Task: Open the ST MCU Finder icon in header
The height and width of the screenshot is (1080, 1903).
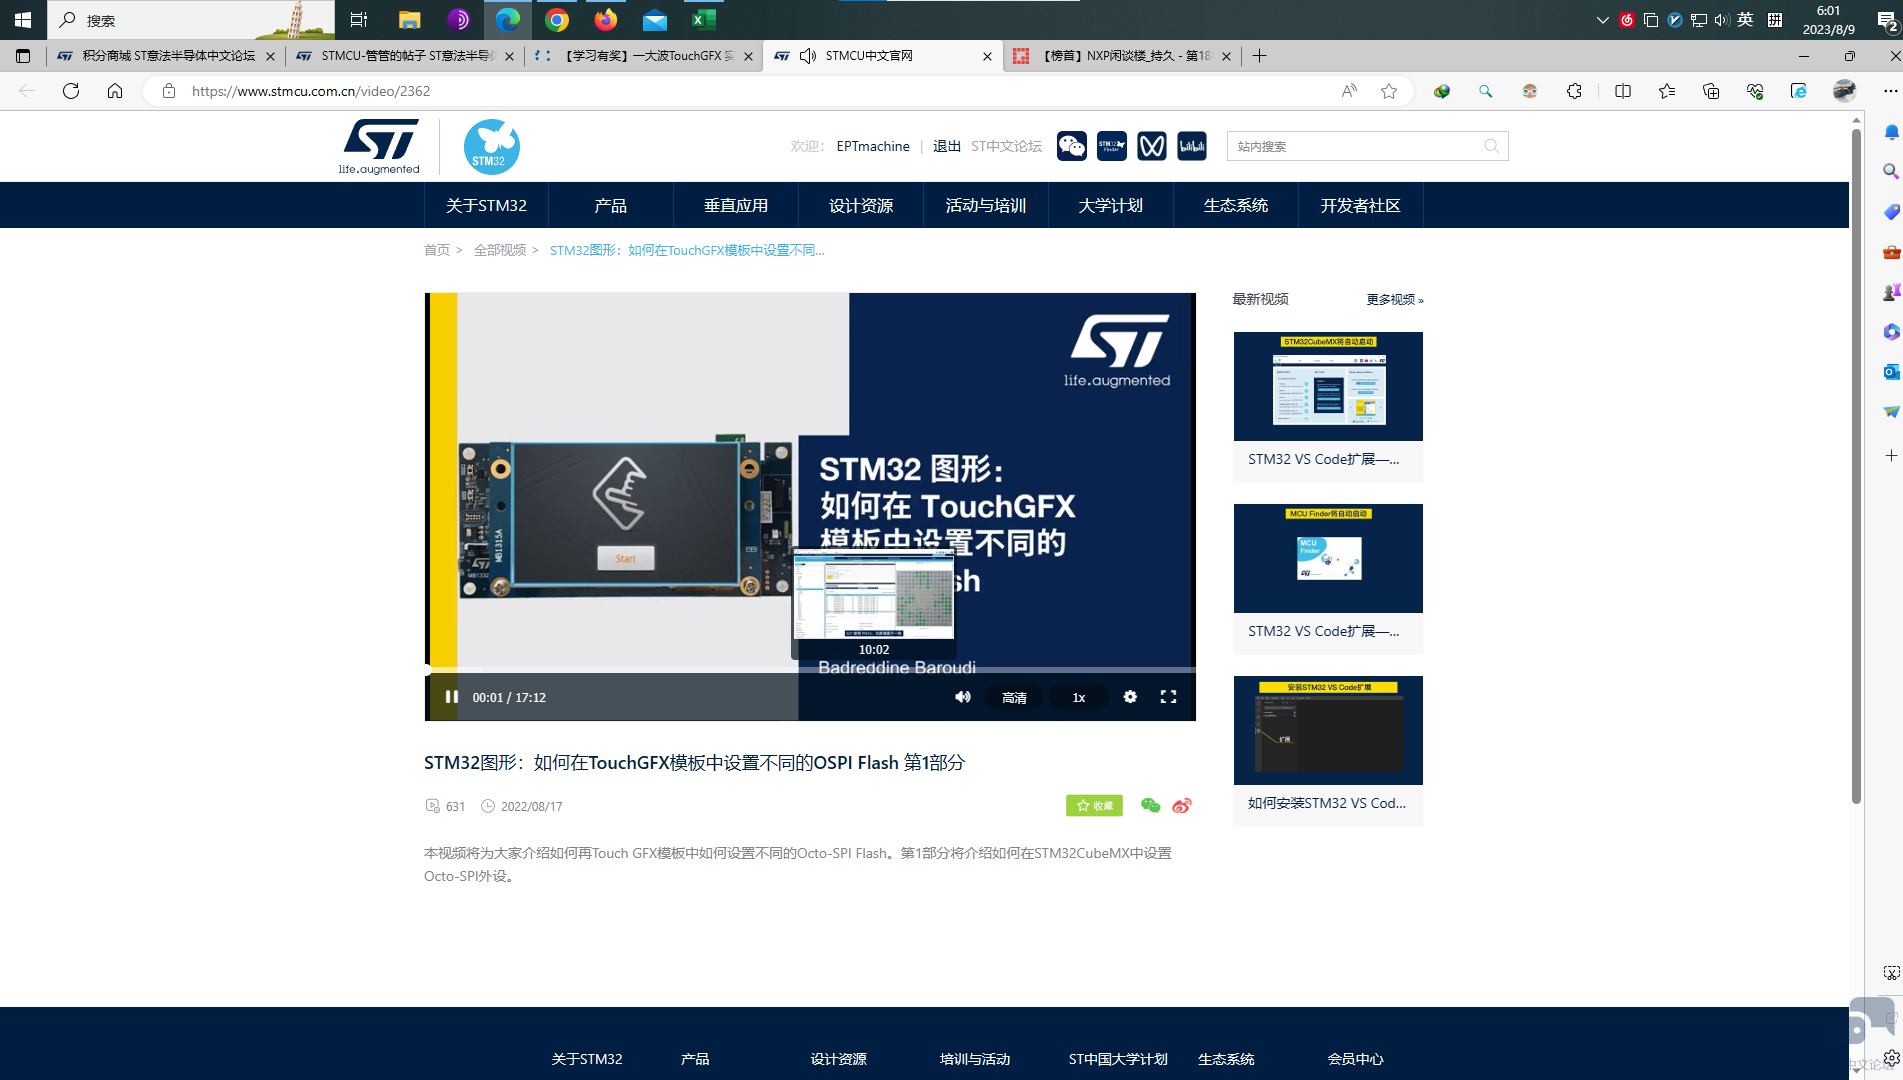Action: point(1112,146)
